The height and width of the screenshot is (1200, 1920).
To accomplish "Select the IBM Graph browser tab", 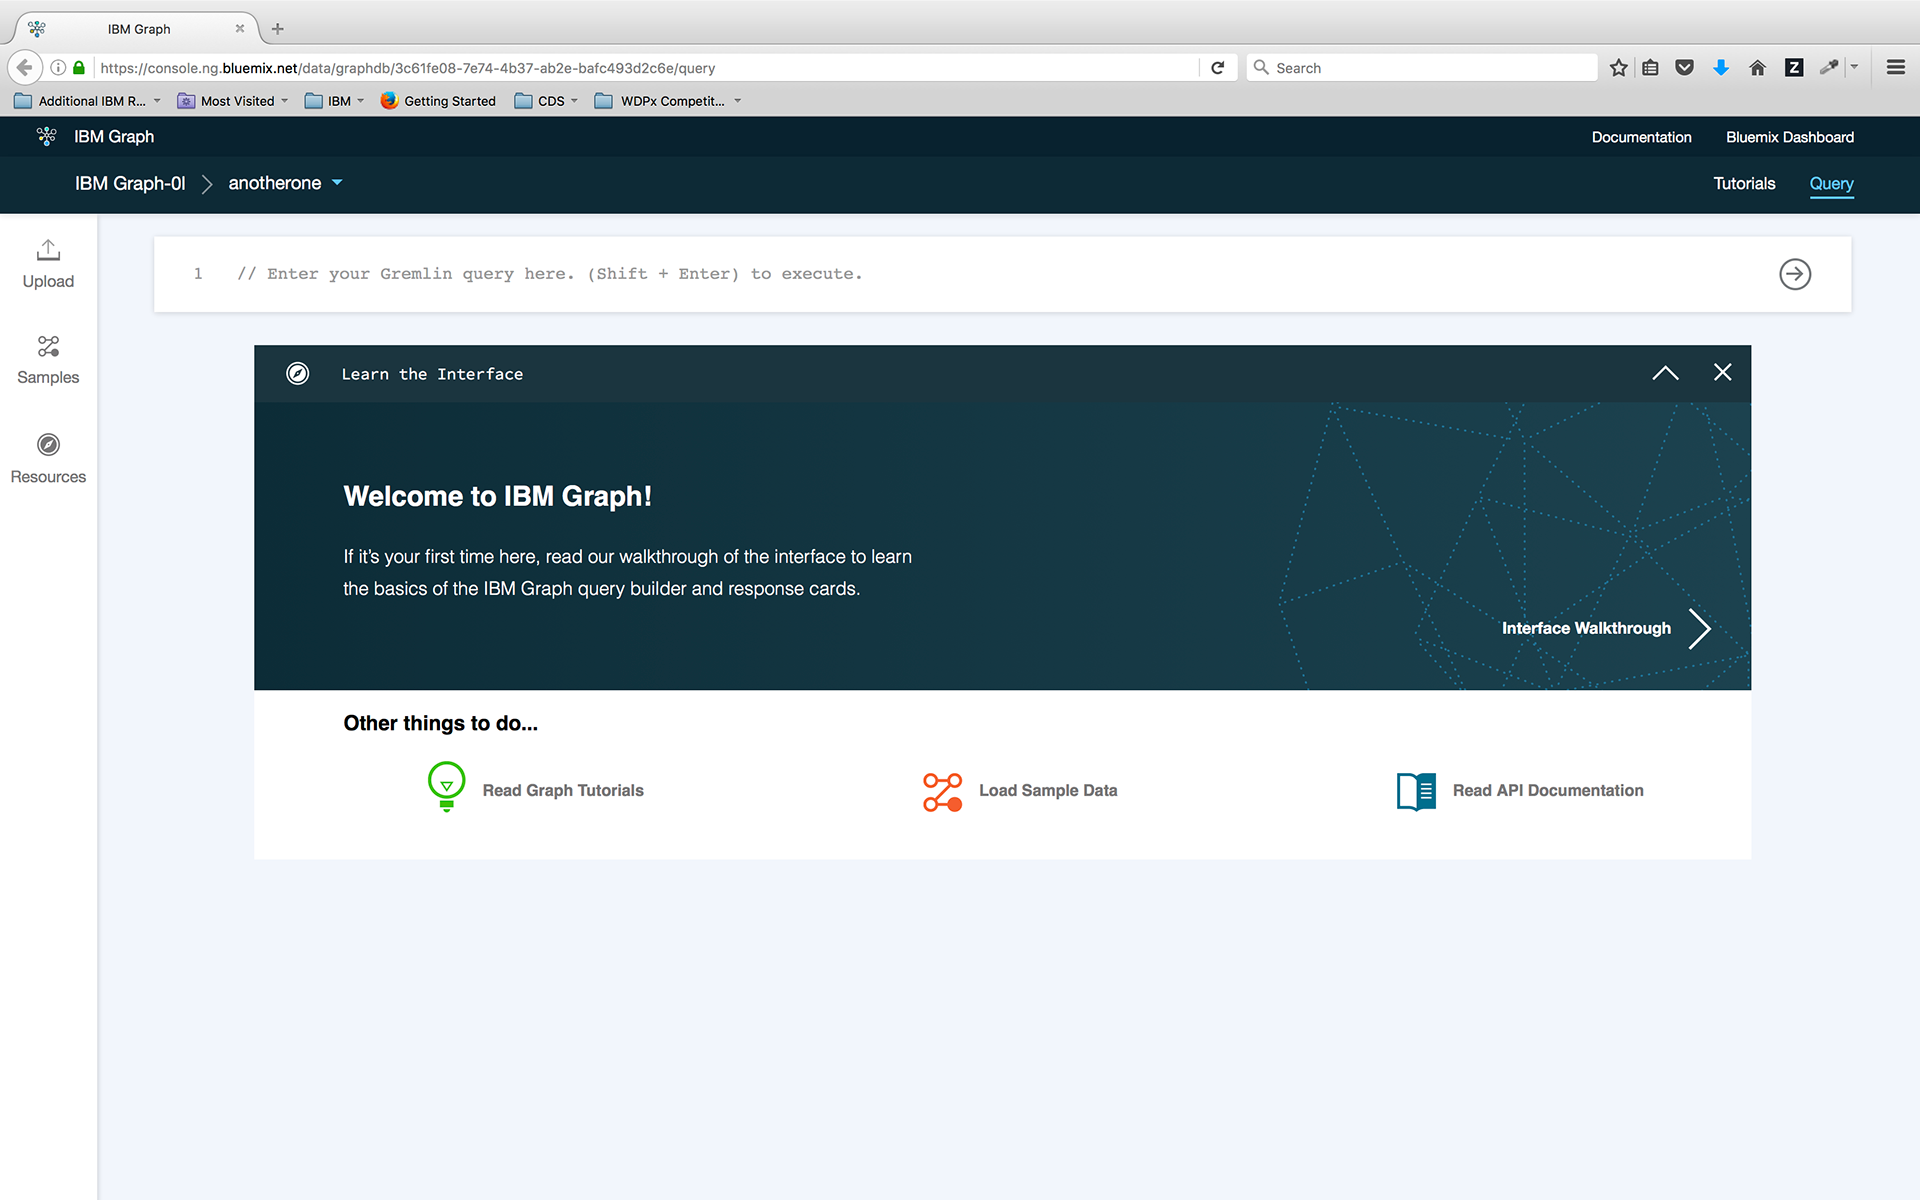I will click(137, 29).
